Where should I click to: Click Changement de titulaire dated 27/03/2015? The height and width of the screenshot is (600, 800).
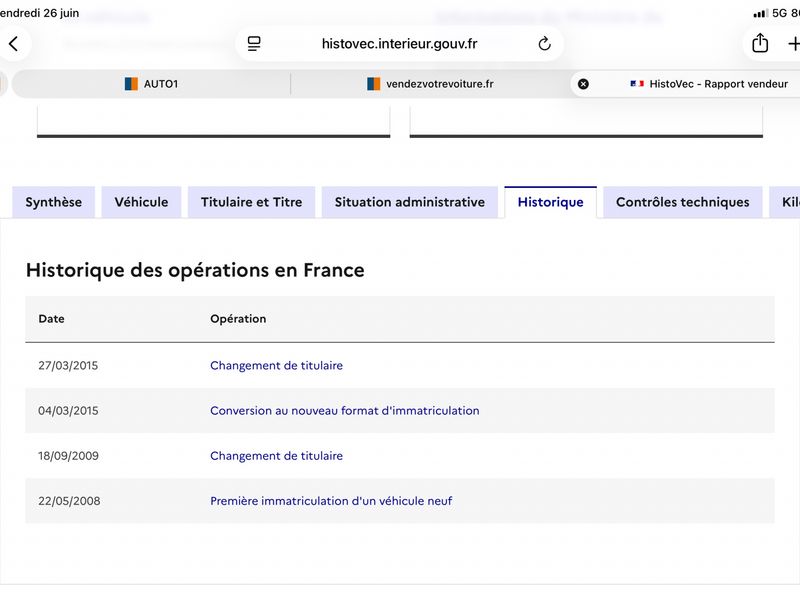tap(277, 365)
